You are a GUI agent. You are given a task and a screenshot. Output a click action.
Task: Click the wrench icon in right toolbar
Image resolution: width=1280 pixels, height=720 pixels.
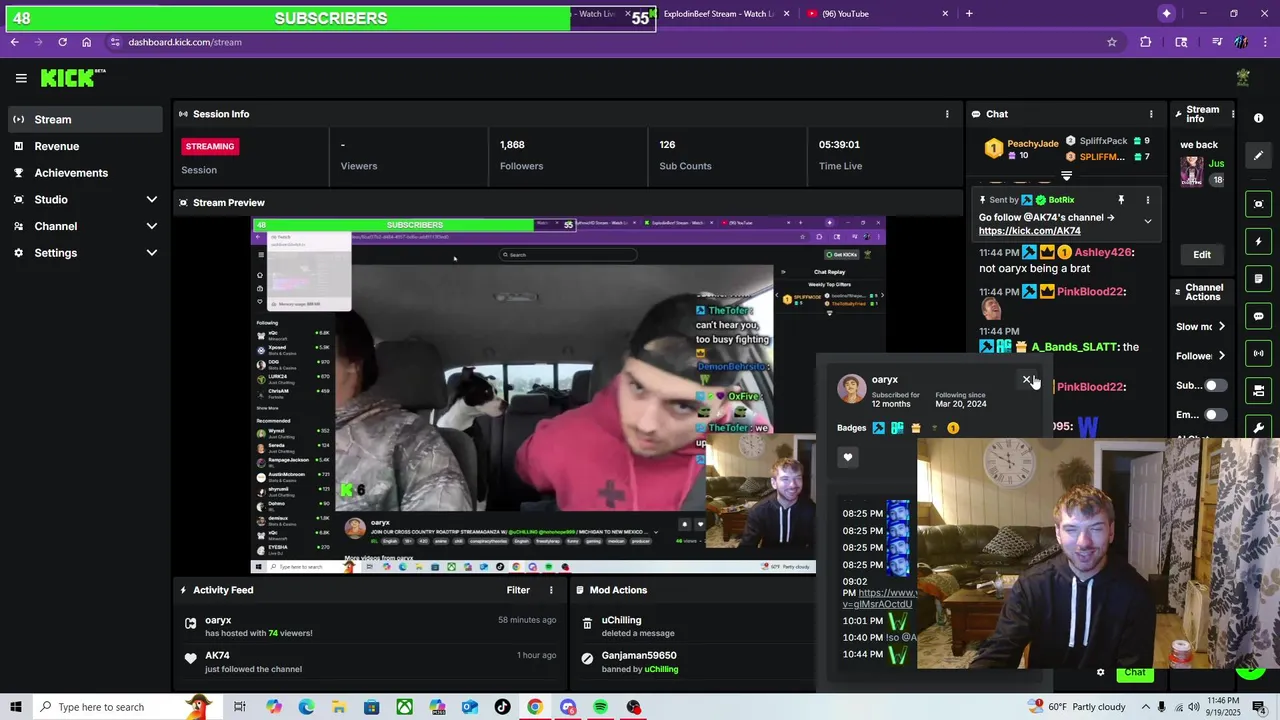tap(1259, 428)
